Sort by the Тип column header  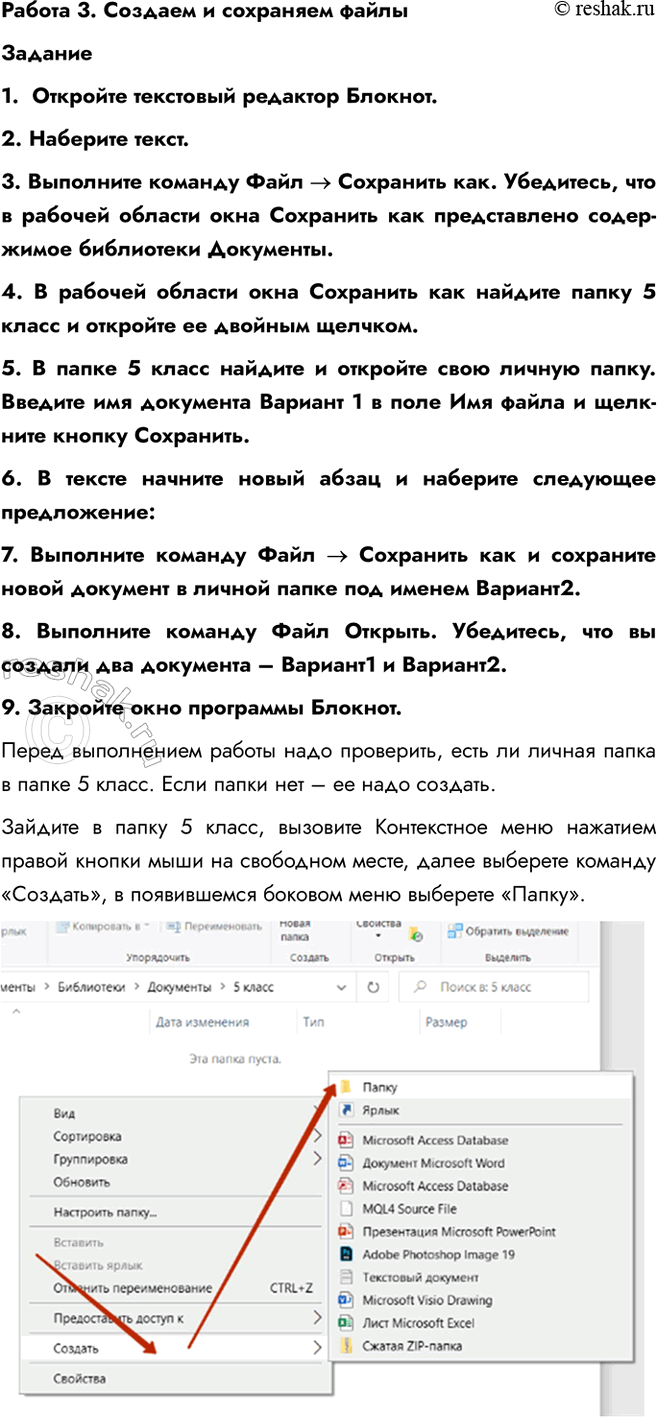pyautogui.click(x=313, y=1023)
